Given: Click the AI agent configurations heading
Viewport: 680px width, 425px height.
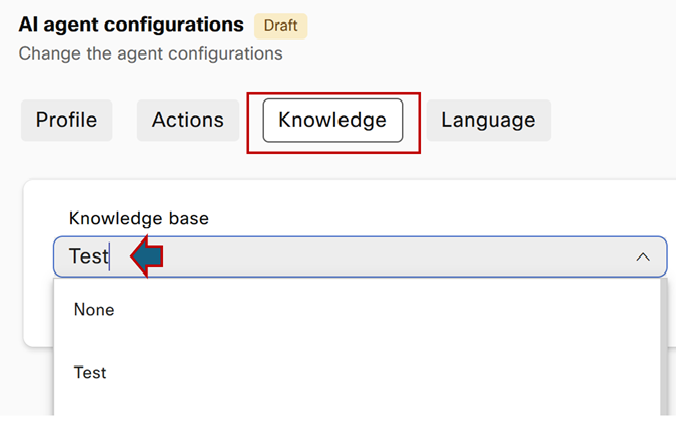Looking at the screenshot, I should click(x=131, y=25).
